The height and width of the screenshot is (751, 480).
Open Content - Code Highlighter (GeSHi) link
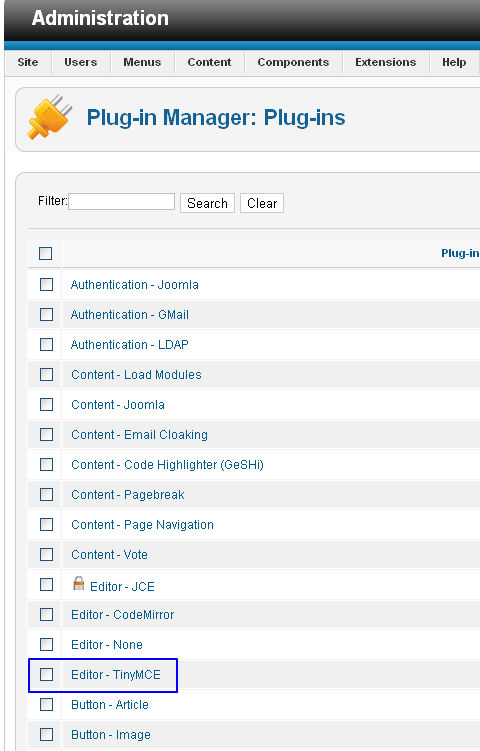pyautogui.click(x=167, y=465)
